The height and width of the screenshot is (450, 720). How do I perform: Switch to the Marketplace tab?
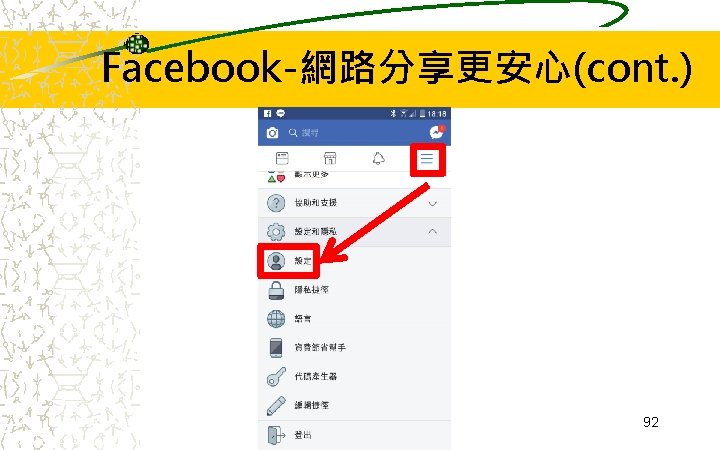click(330, 158)
